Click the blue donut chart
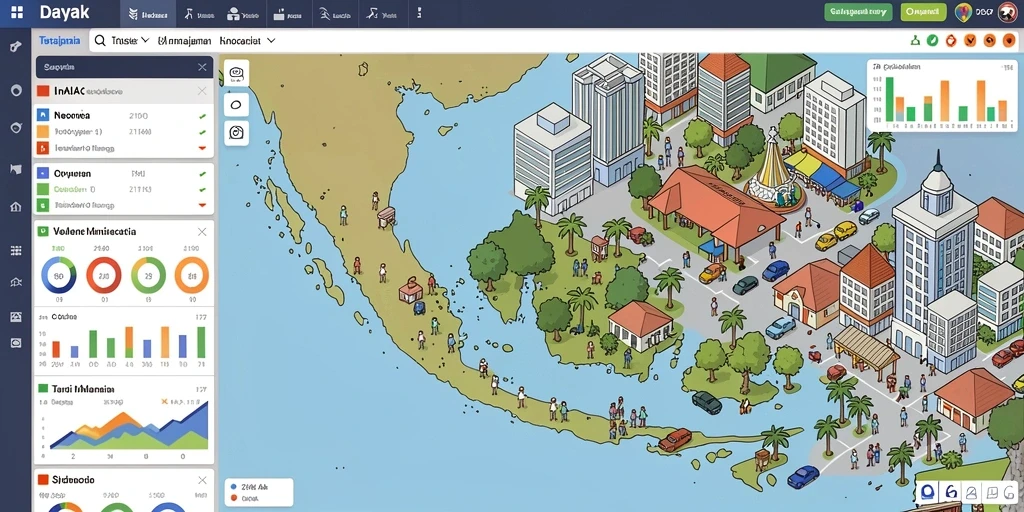1024x512 pixels. point(59,275)
